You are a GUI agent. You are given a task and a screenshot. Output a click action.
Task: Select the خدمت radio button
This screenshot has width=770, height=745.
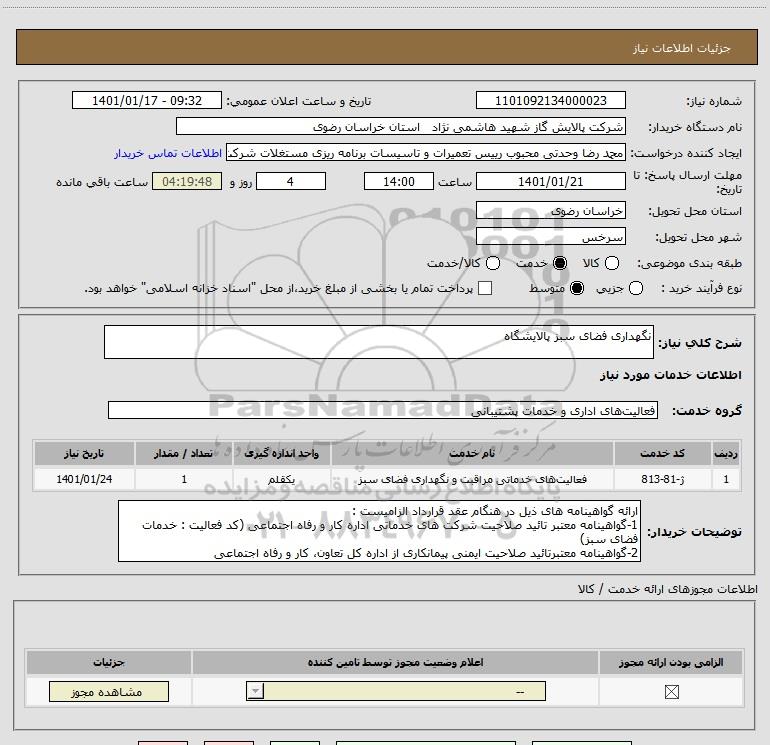coord(560,263)
